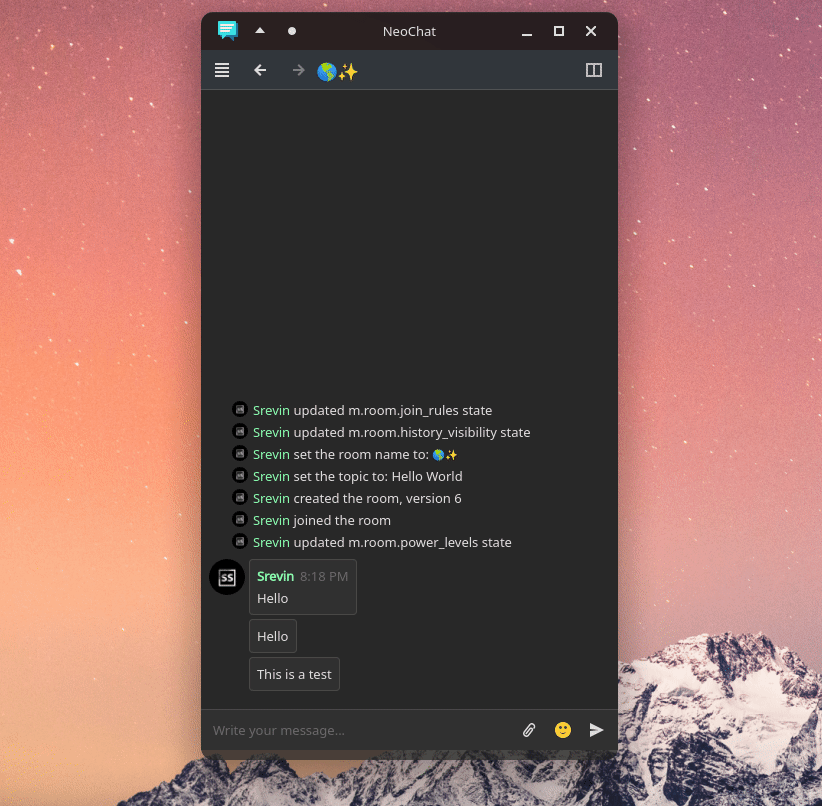Click 'created the room, version 6' text

pyautogui.click(x=377, y=498)
